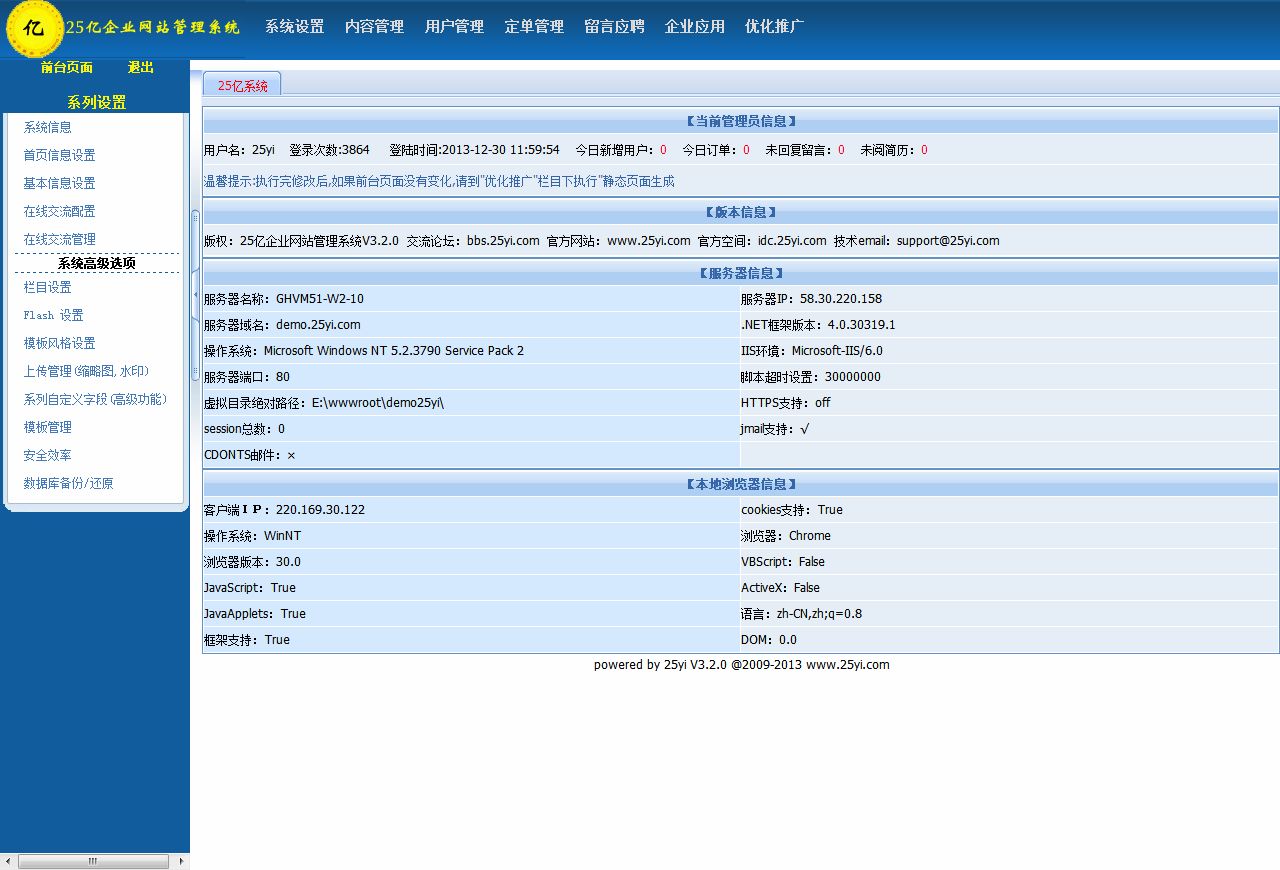
Task: Click the 服务器名称 GHVM51-W2-10 cell
Action: pos(471,299)
